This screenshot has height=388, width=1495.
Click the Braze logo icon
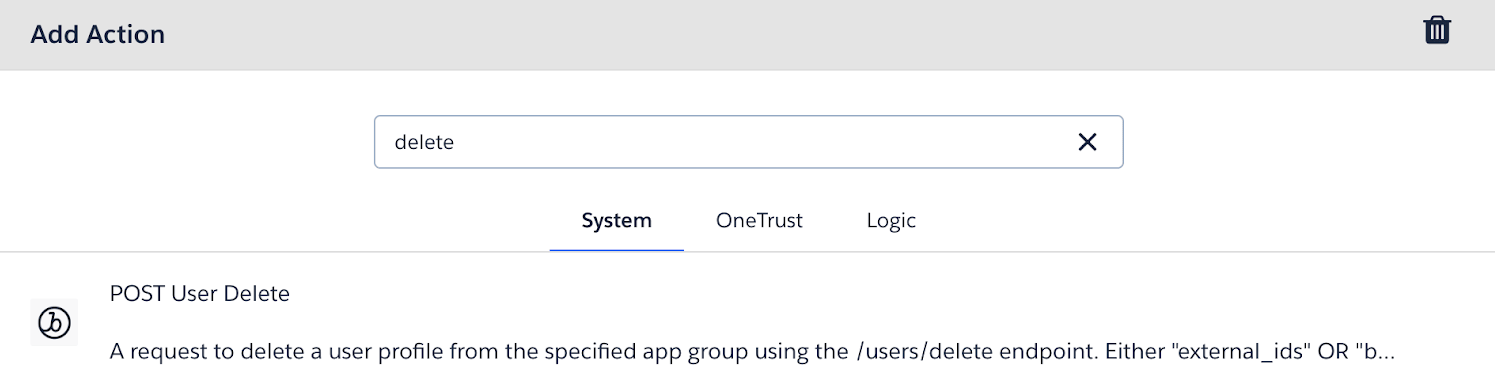54,323
